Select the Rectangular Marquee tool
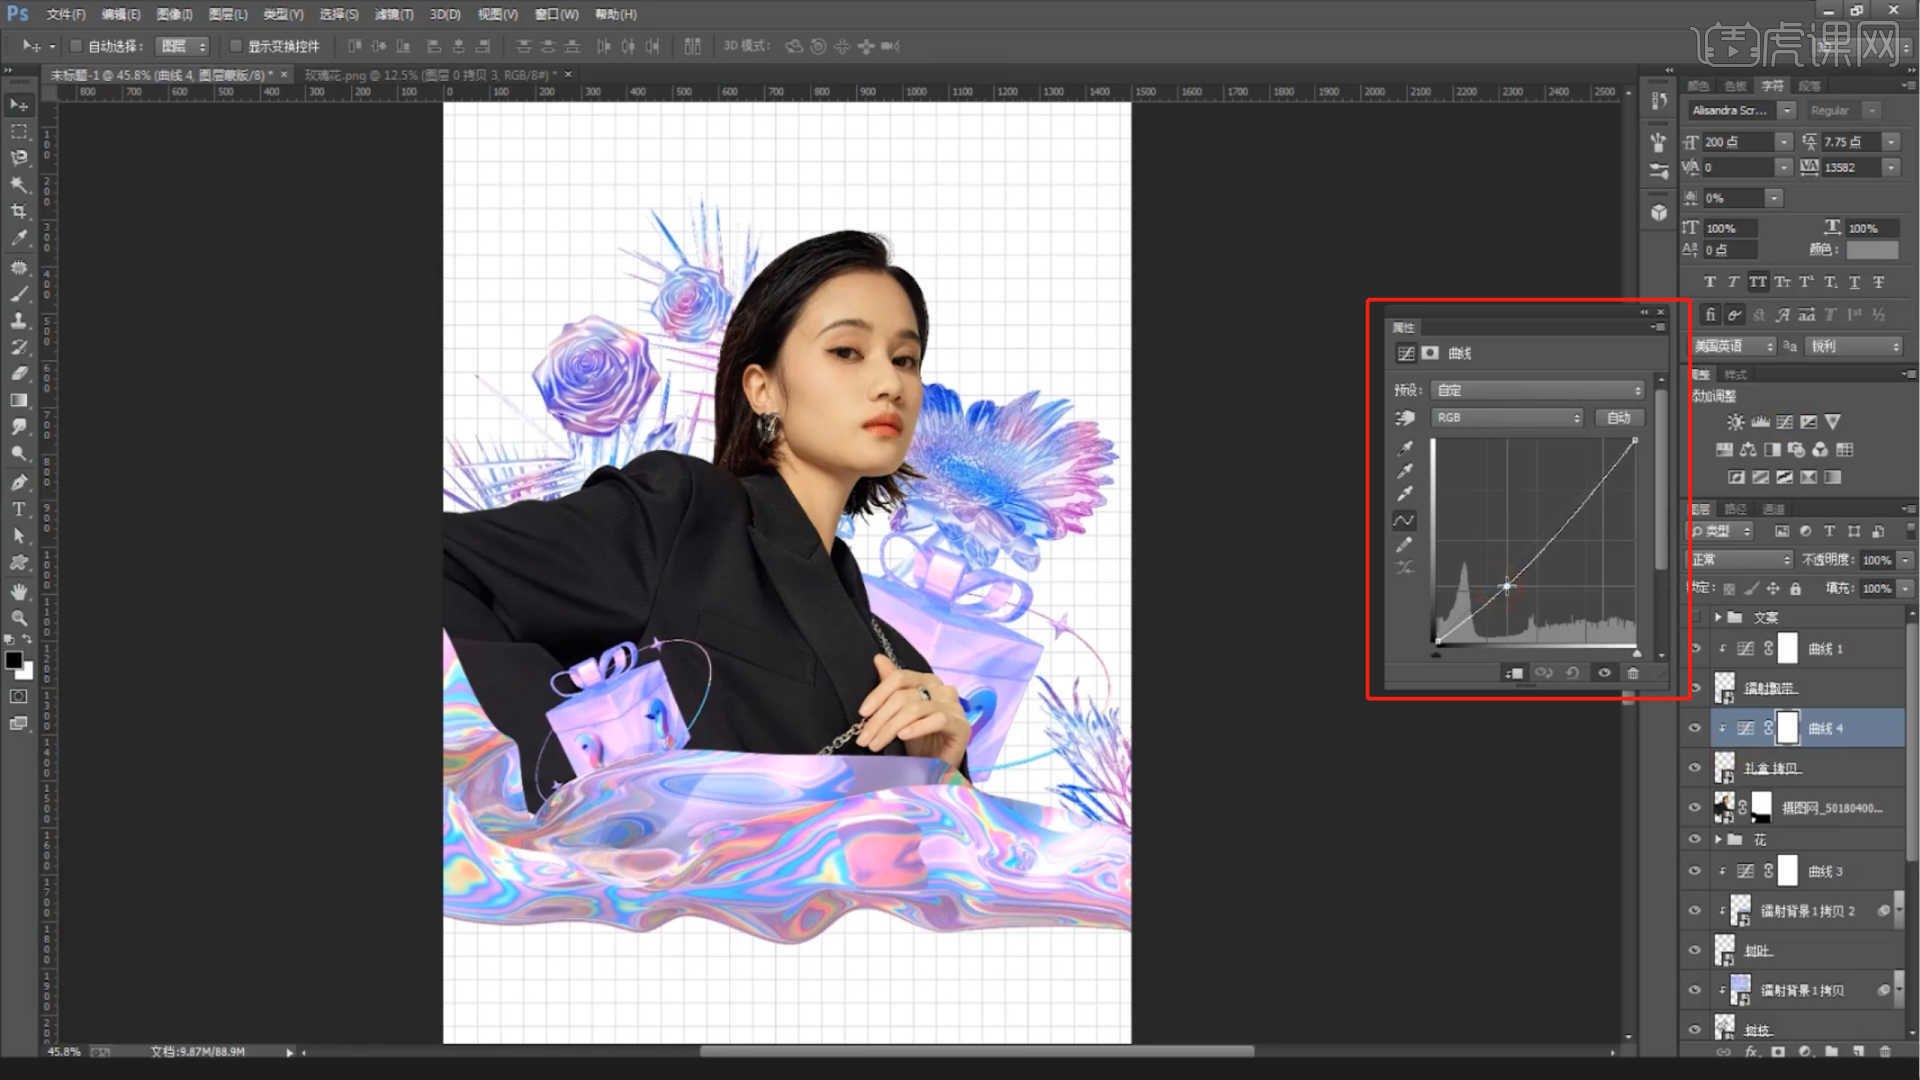The height and width of the screenshot is (1080, 1920). (19, 131)
